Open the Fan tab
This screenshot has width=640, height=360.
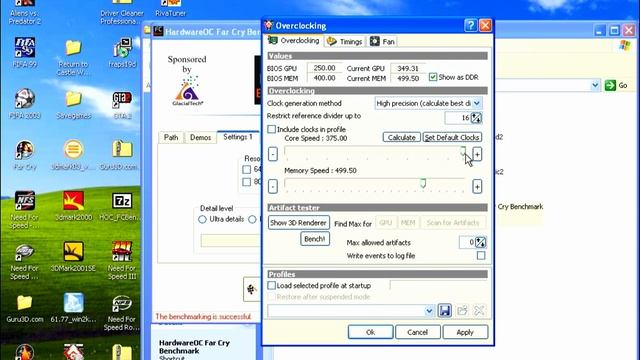pyautogui.click(x=382, y=41)
